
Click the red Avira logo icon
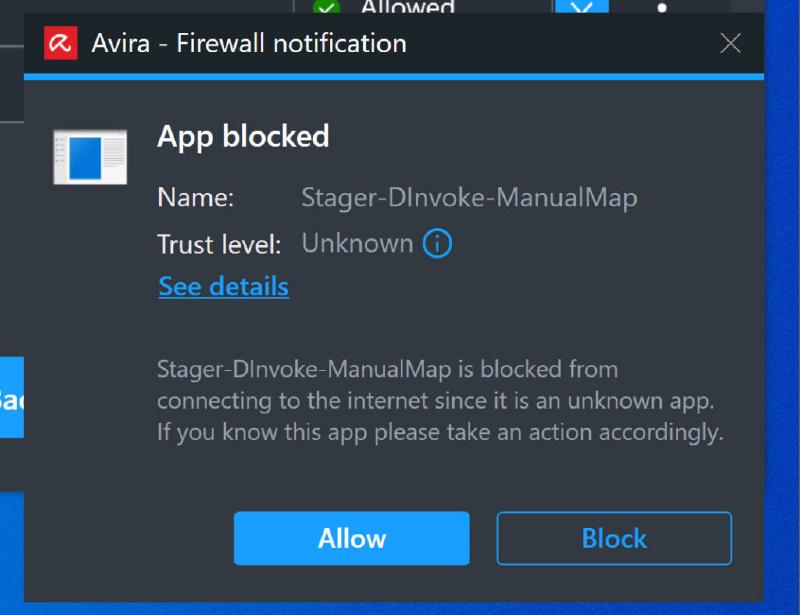tap(61, 43)
